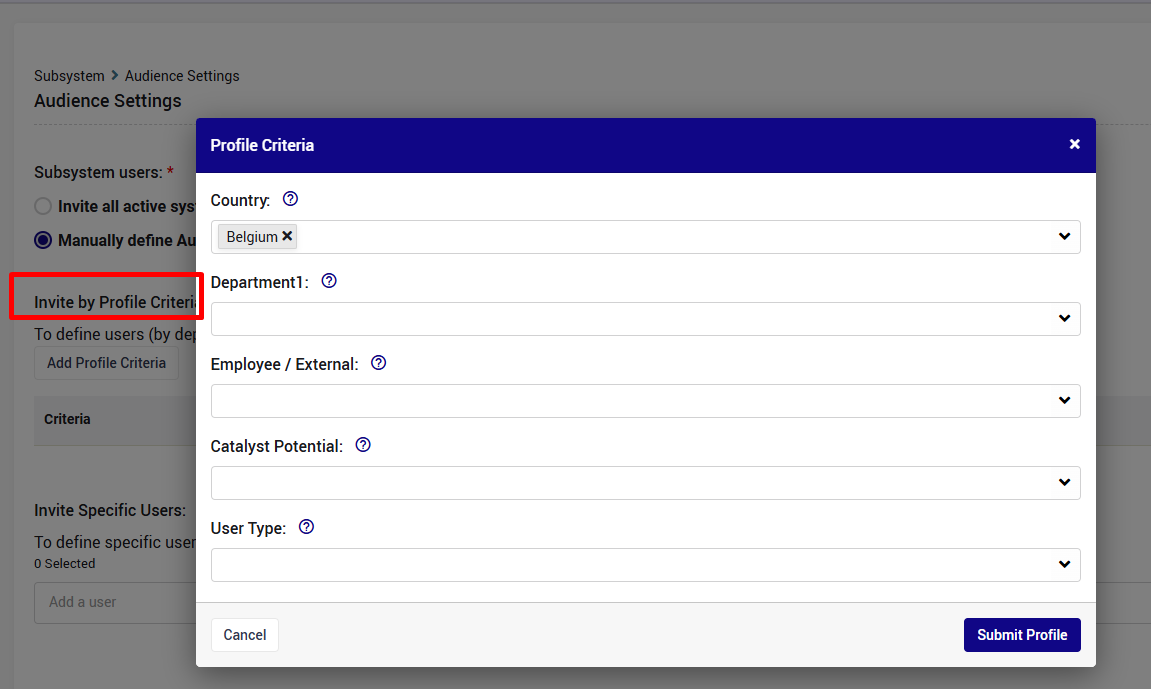Click the Subsystem users label
Screen dimensions: 1151x689
coord(98,172)
